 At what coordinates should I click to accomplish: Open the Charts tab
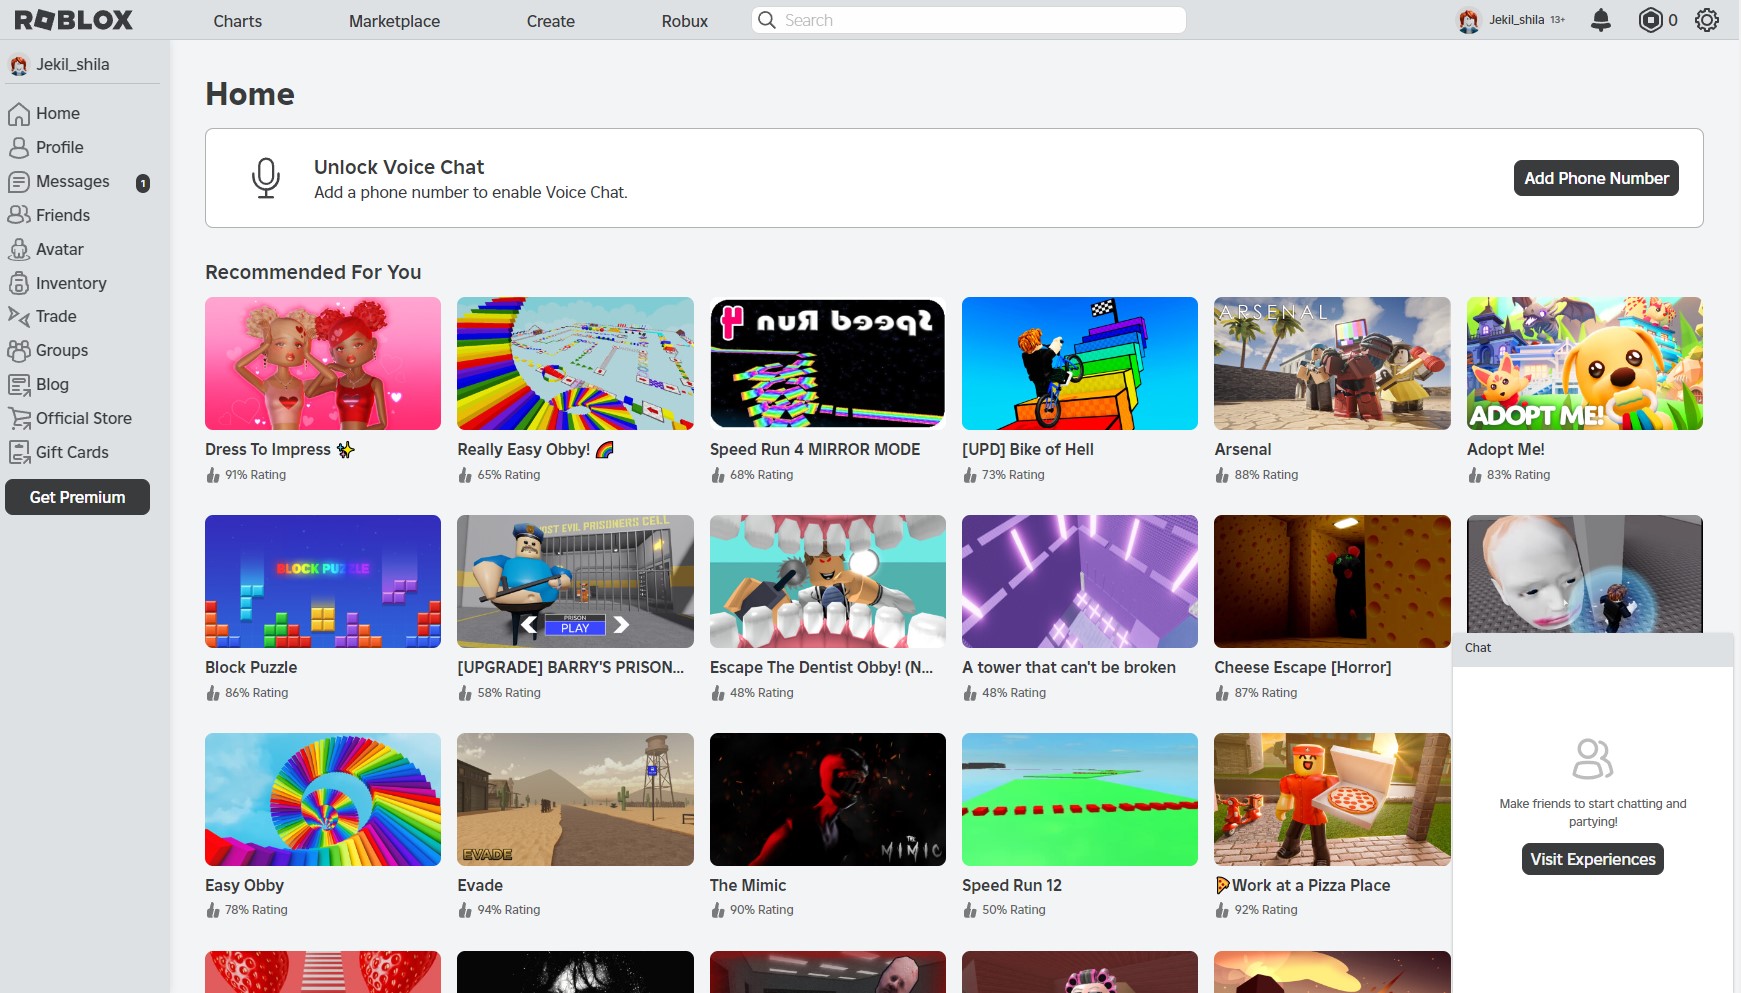pyautogui.click(x=238, y=21)
